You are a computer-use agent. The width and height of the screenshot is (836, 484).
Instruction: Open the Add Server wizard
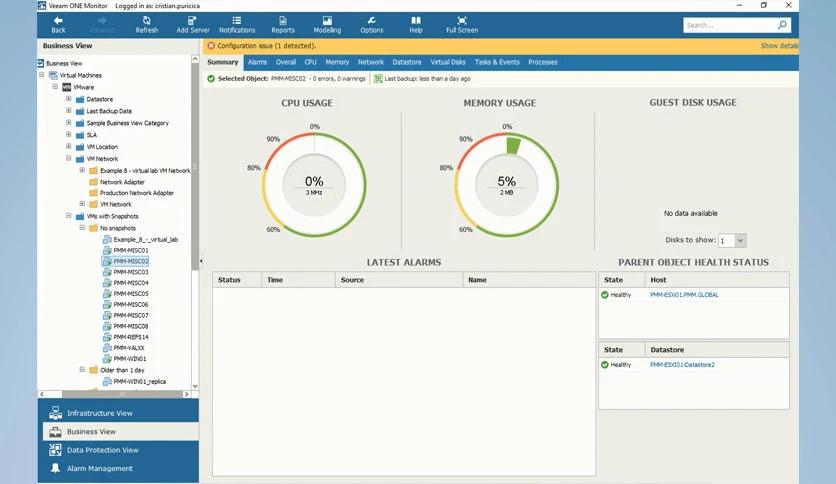pos(192,25)
